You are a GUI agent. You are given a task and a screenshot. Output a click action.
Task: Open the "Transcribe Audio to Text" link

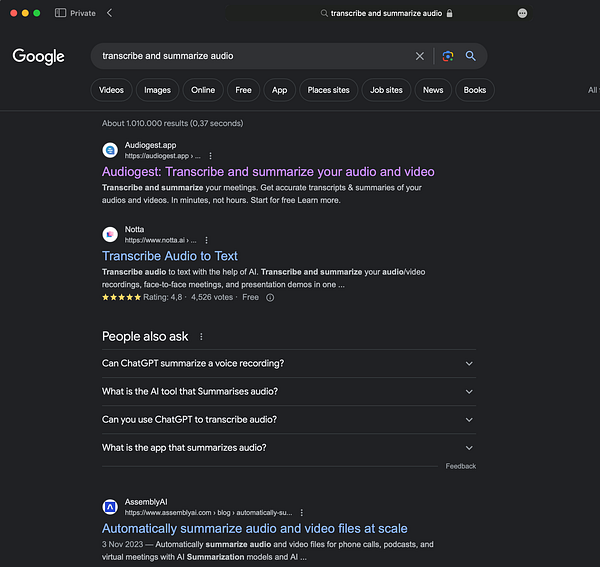tap(170, 256)
